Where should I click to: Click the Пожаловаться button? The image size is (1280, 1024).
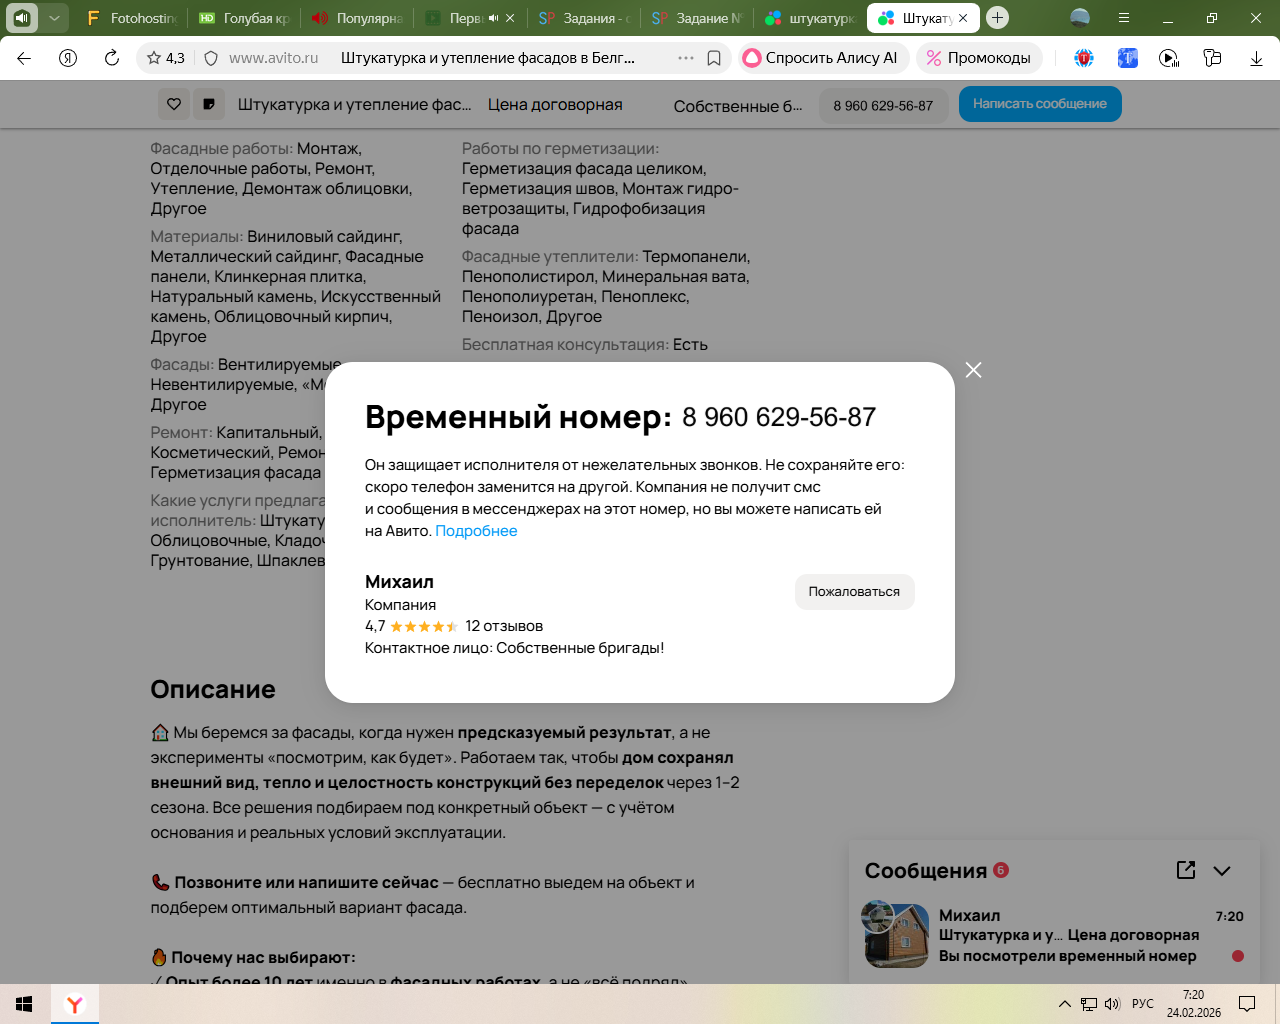pos(854,592)
